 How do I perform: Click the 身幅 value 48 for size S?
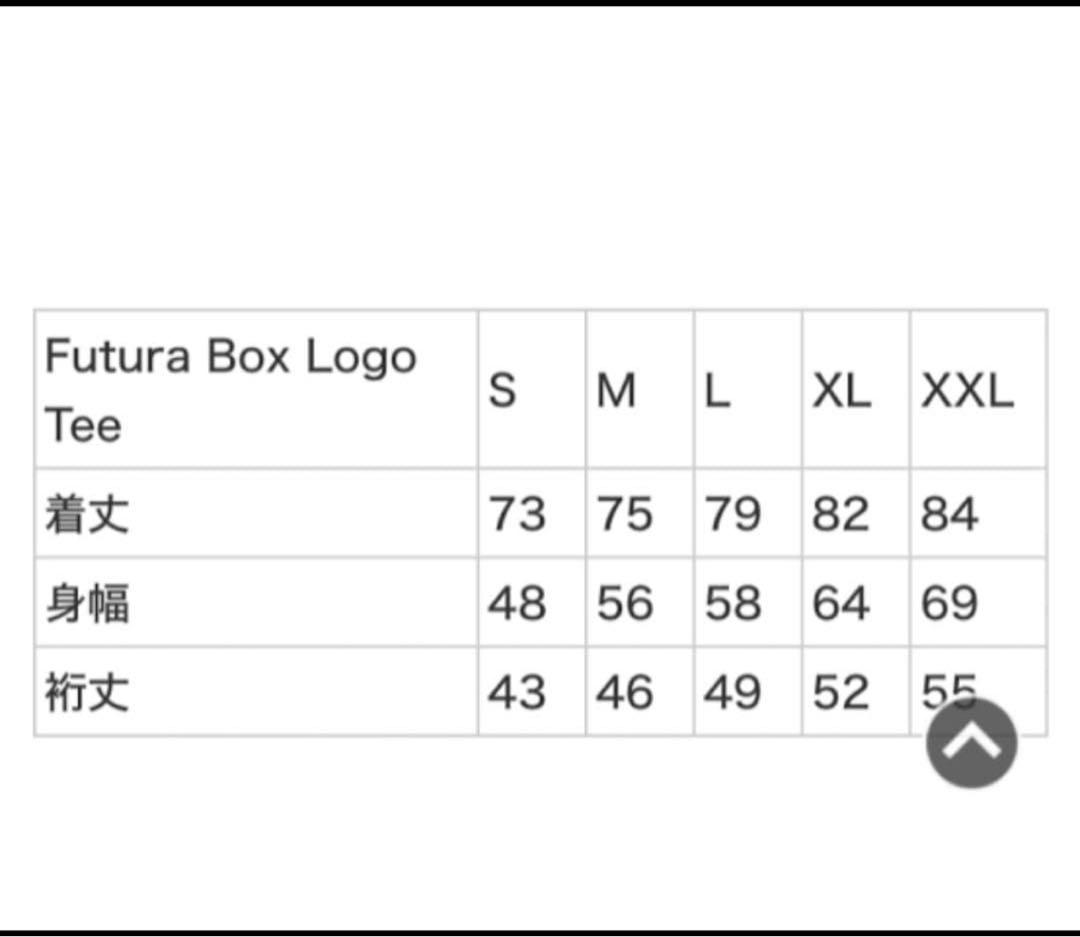tap(517, 604)
